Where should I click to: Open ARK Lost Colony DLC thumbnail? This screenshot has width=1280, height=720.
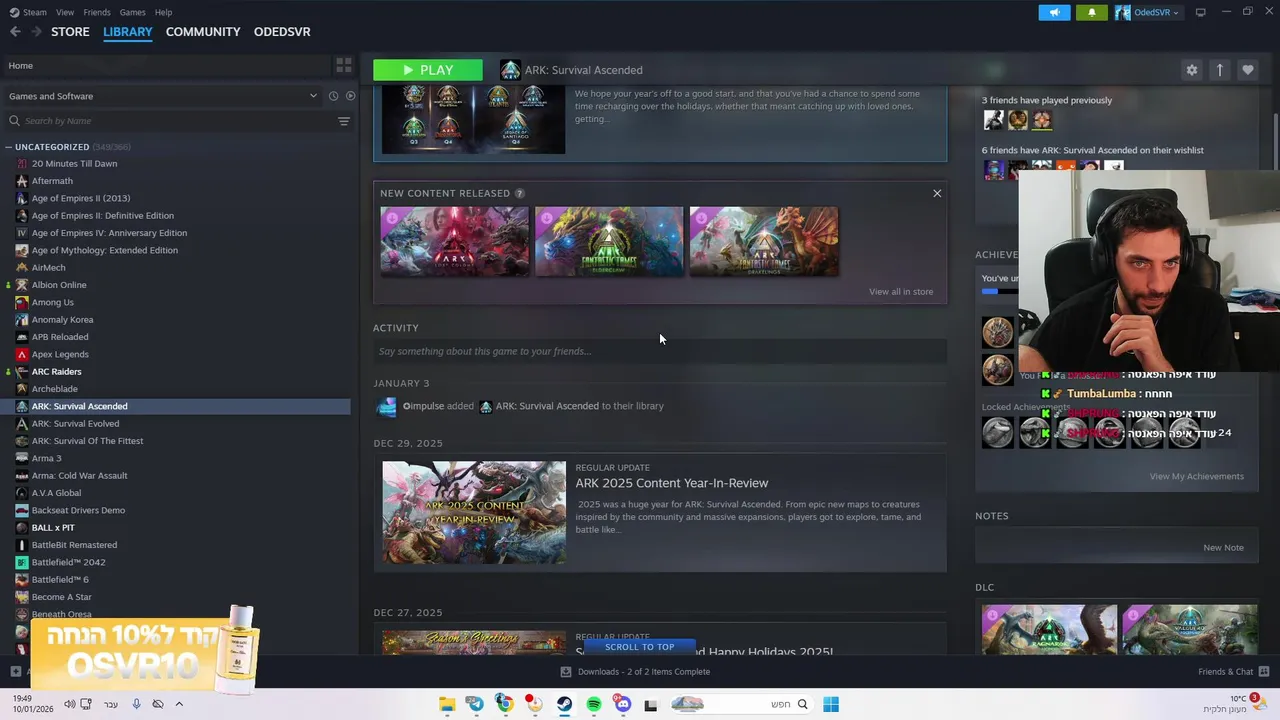coord(454,241)
